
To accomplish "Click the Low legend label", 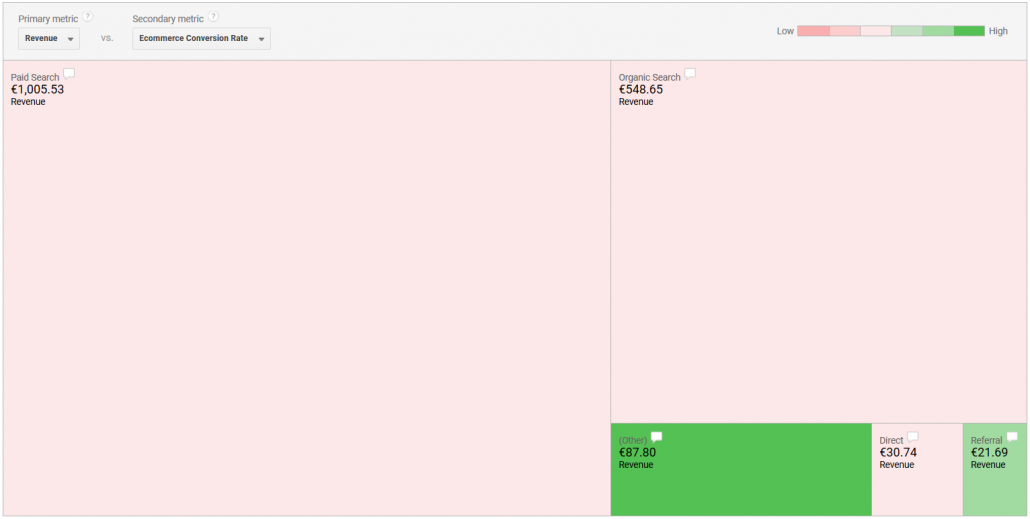I will [785, 31].
